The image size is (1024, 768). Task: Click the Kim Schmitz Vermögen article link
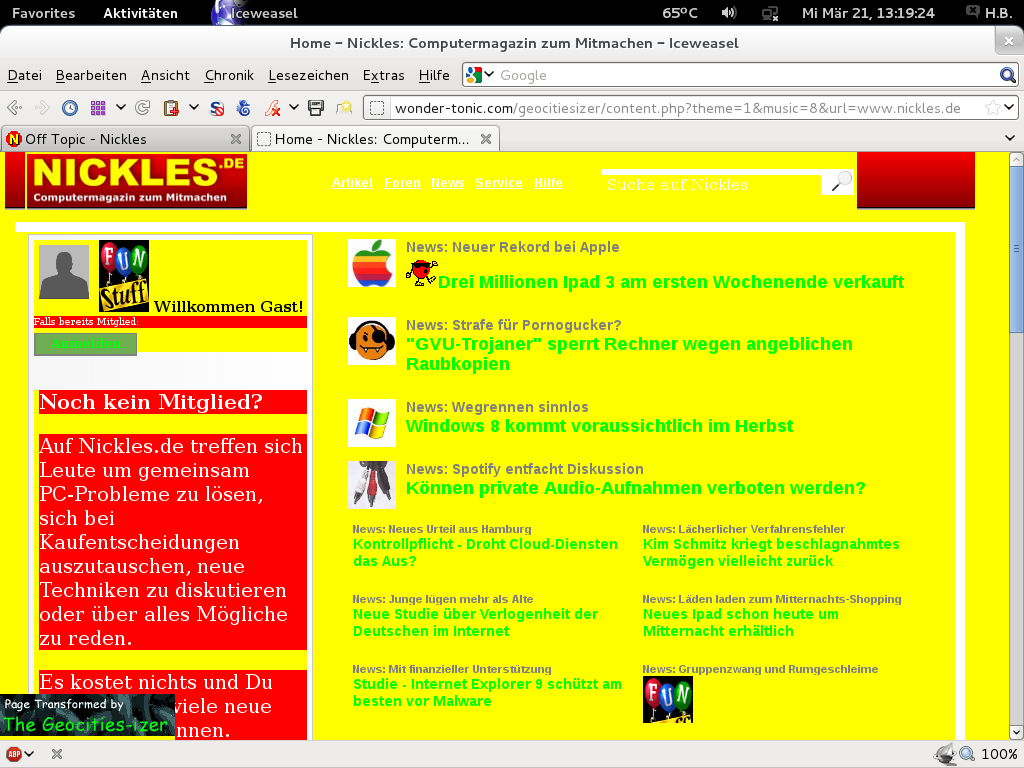[771, 552]
